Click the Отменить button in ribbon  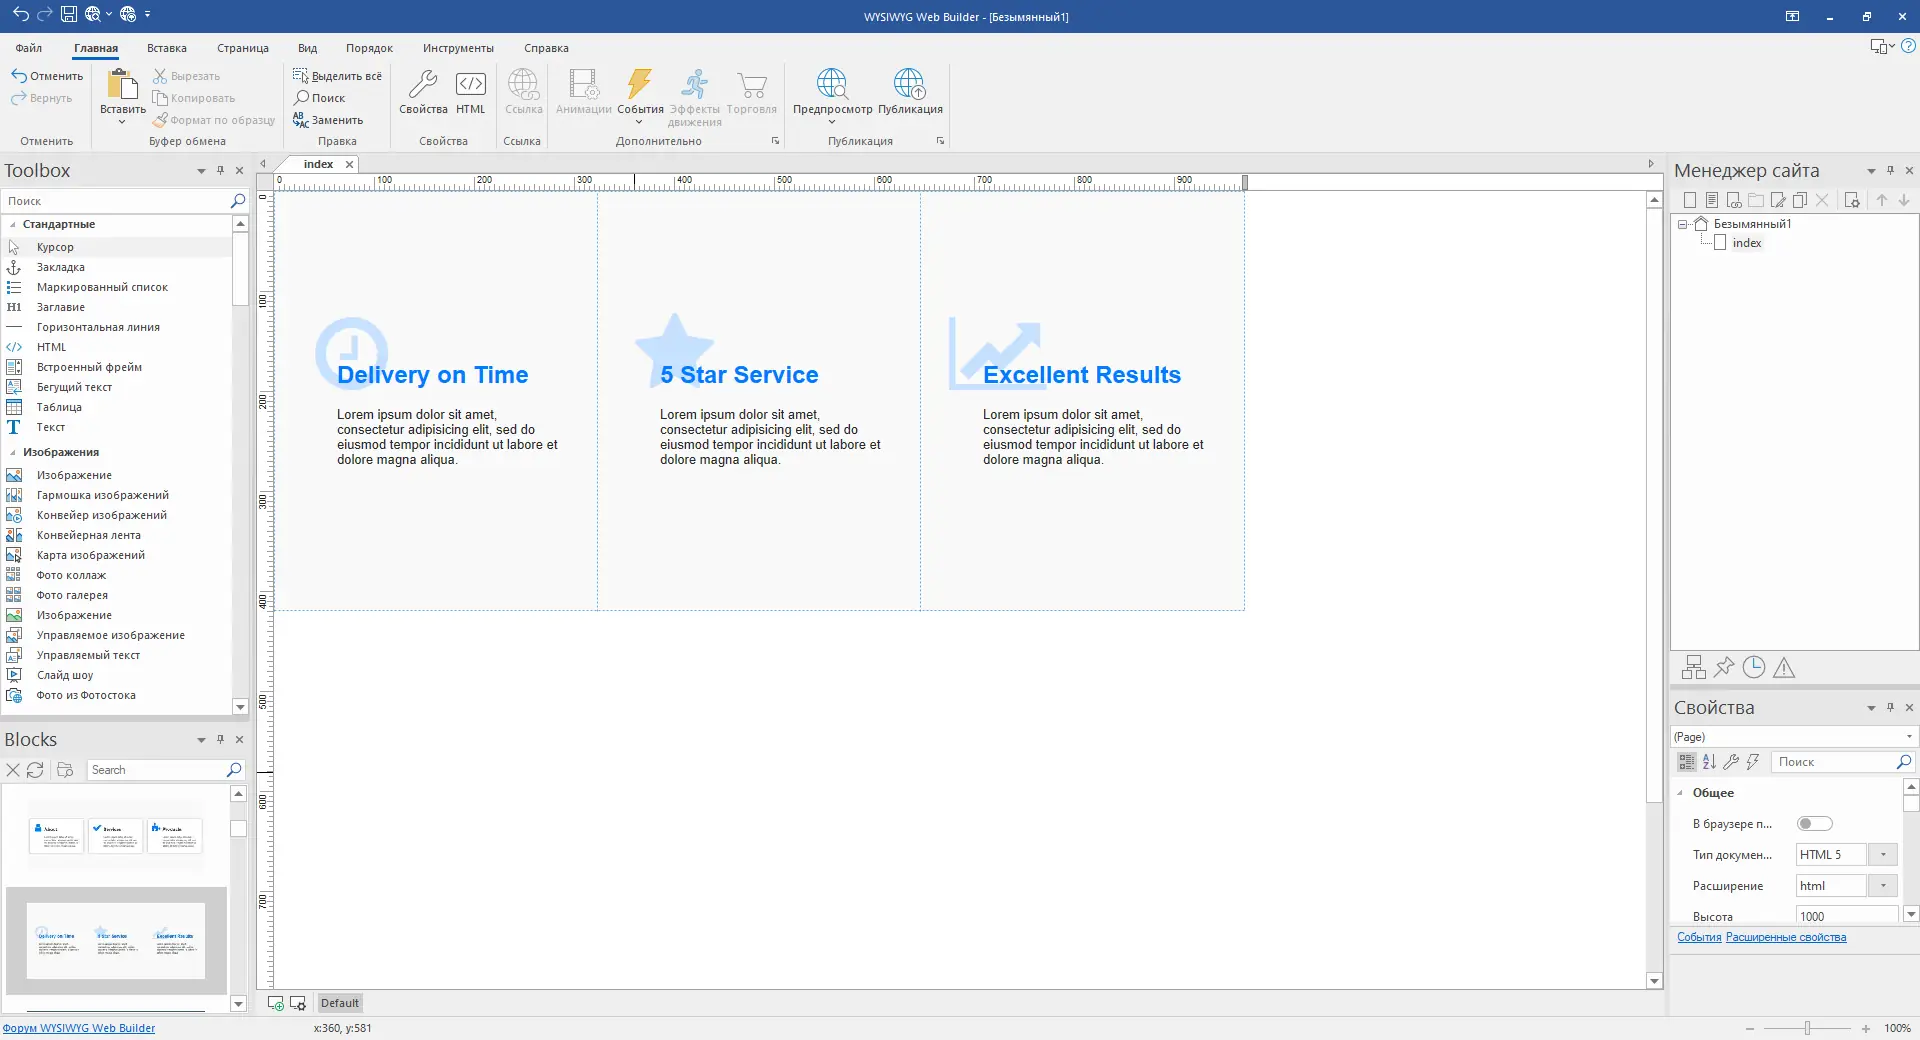47,76
